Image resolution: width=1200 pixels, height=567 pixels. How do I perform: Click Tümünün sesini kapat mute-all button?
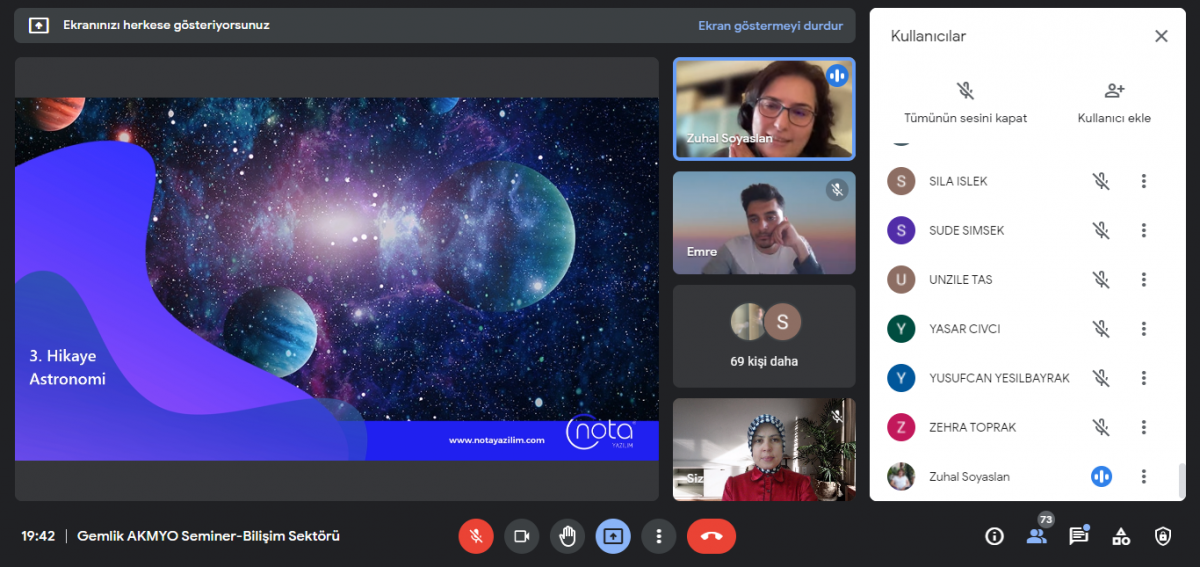point(965,102)
